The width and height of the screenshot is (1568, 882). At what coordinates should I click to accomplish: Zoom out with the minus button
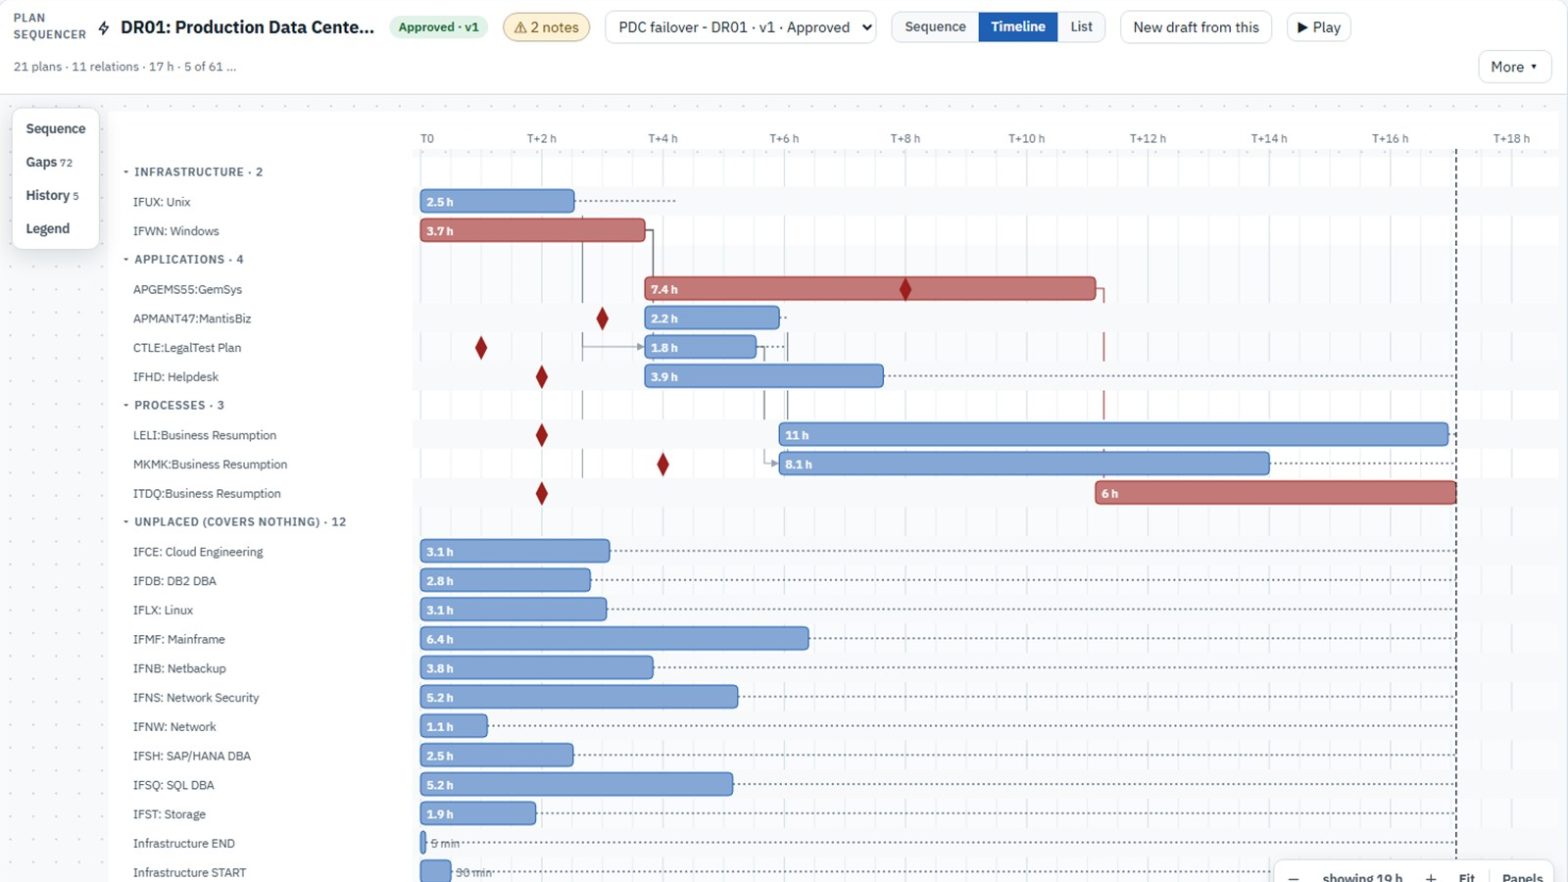coord(1293,878)
